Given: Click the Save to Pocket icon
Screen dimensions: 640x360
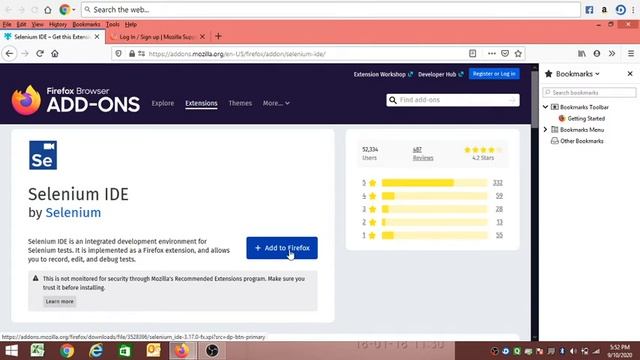Looking at the screenshot, I should pyautogui.click(x=505, y=53).
